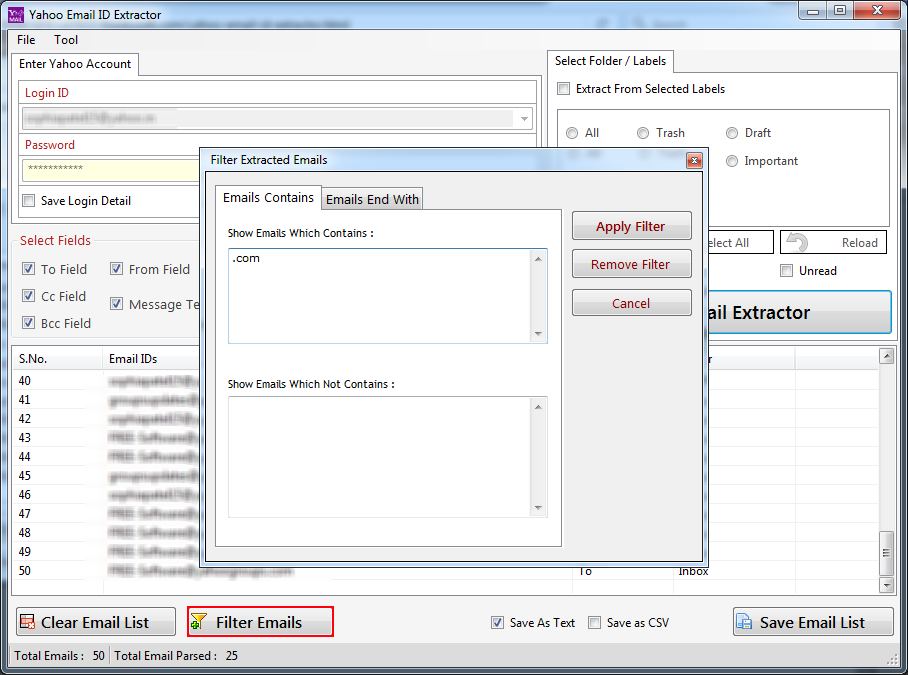Click the Clear Email List button
Image resolution: width=908 pixels, height=675 pixels.
[96, 622]
